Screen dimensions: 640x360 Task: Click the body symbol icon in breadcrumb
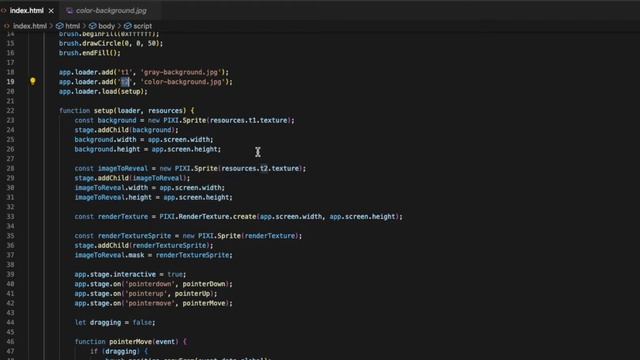coord(93,26)
